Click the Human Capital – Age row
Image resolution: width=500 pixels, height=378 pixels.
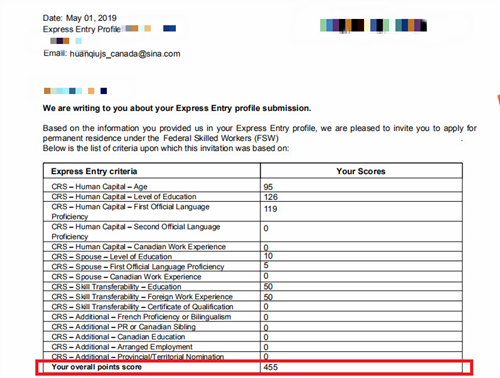click(253, 186)
